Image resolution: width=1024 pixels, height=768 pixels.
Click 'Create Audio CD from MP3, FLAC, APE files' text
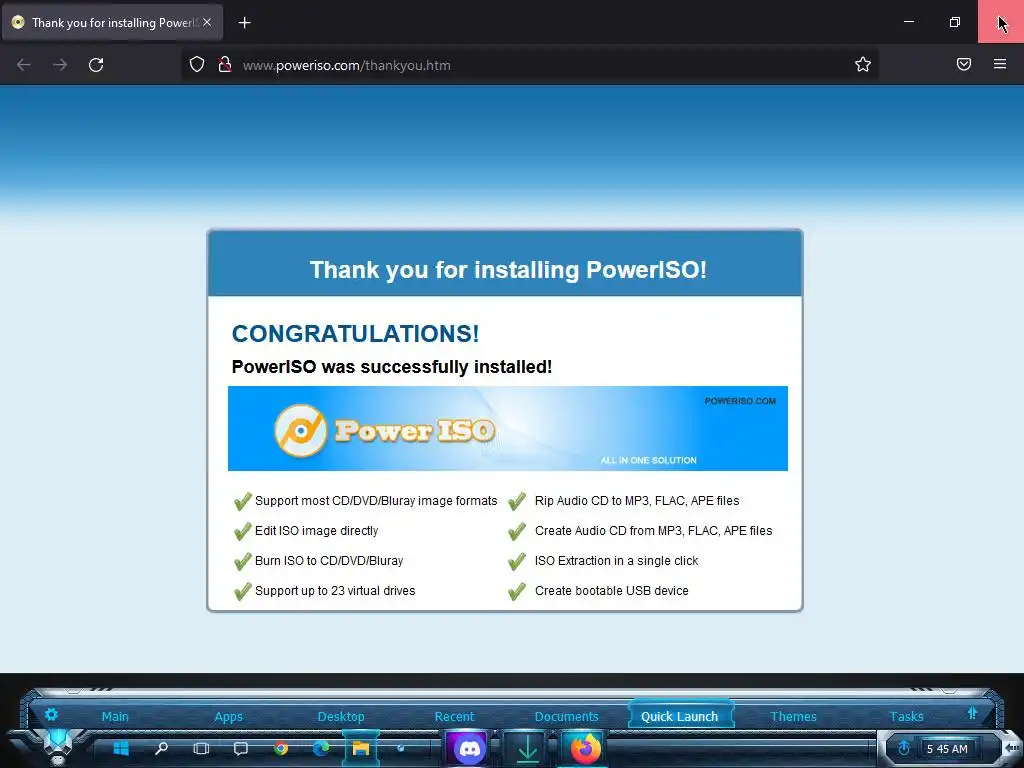tap(653, 530)
